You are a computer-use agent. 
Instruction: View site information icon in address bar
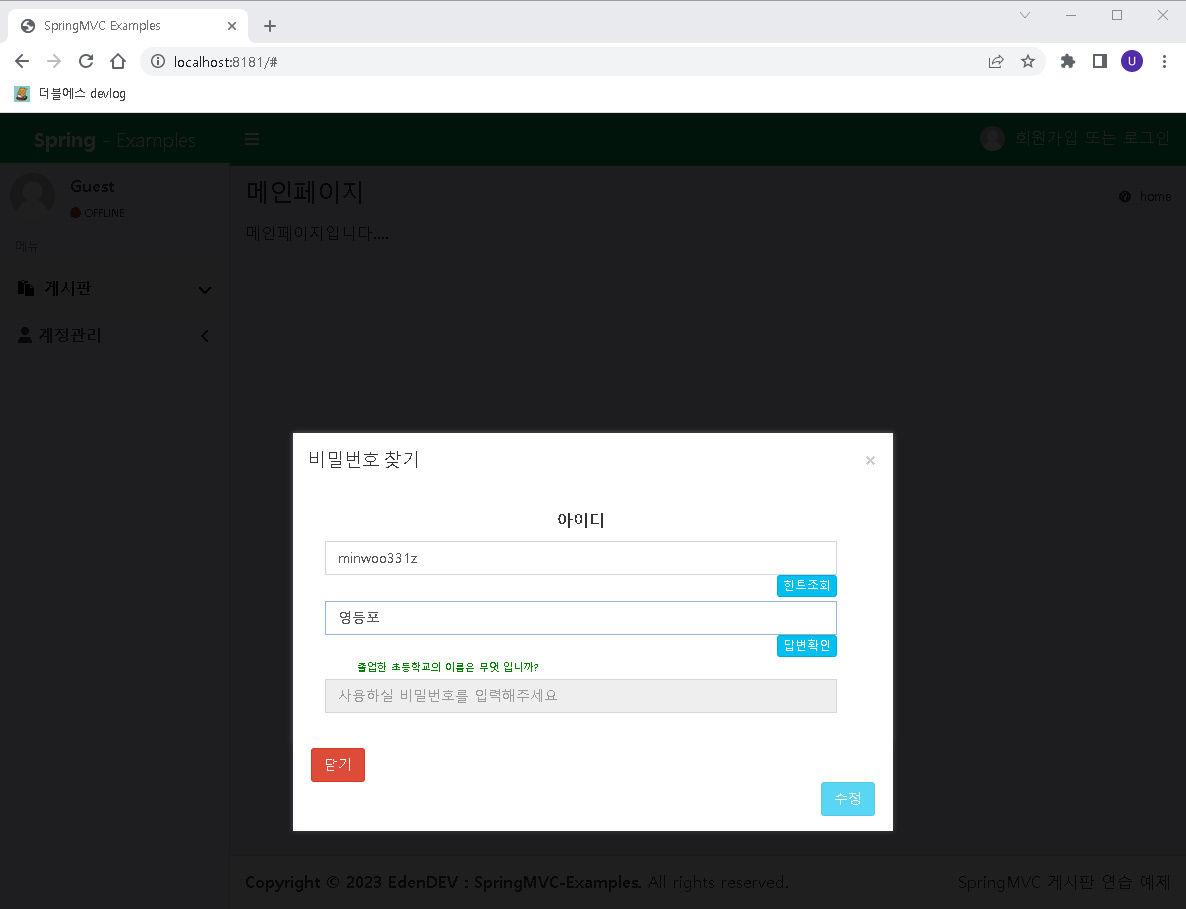click(x=158, y=61)
